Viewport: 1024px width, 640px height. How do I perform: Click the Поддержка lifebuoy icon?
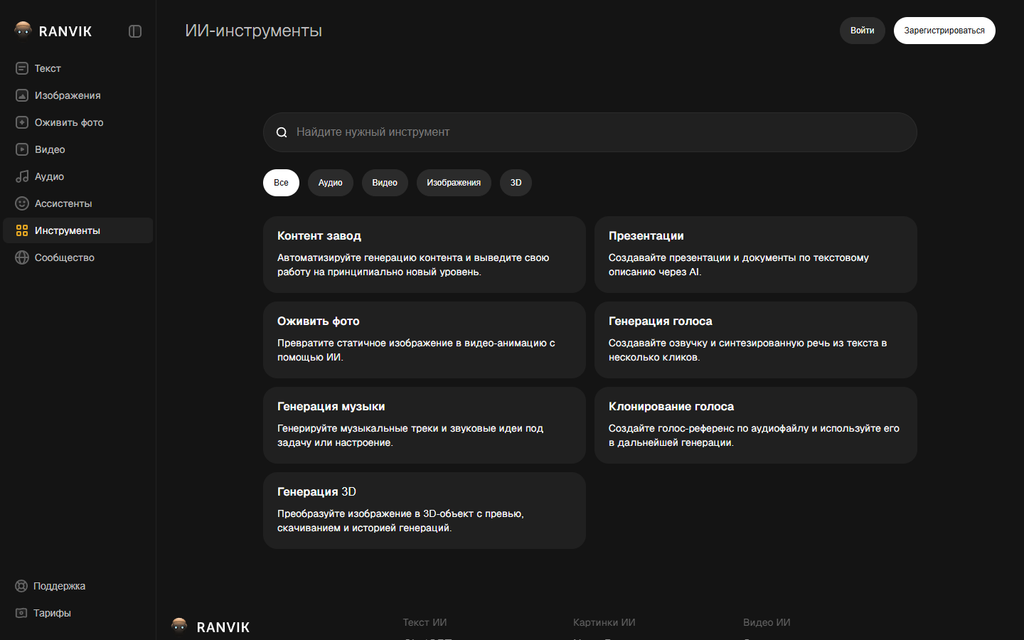pyautogui.click(x=22, y=586)
